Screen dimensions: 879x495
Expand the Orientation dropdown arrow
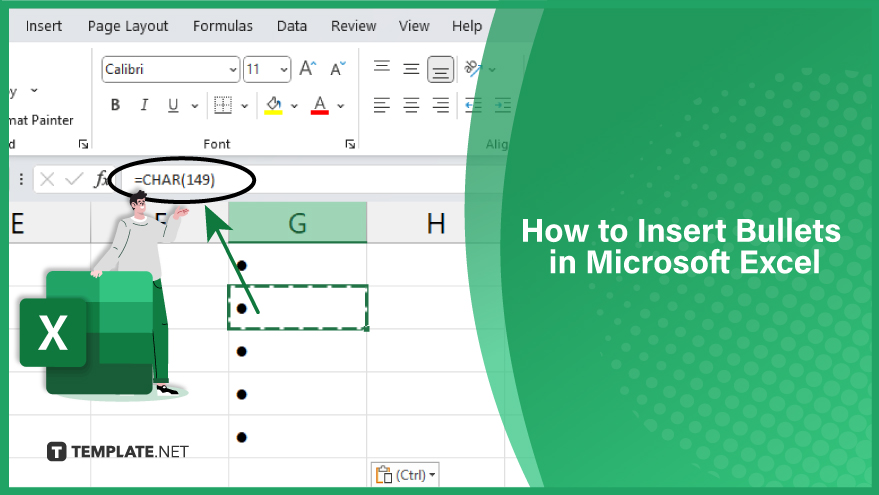click(x=492, y=70)
